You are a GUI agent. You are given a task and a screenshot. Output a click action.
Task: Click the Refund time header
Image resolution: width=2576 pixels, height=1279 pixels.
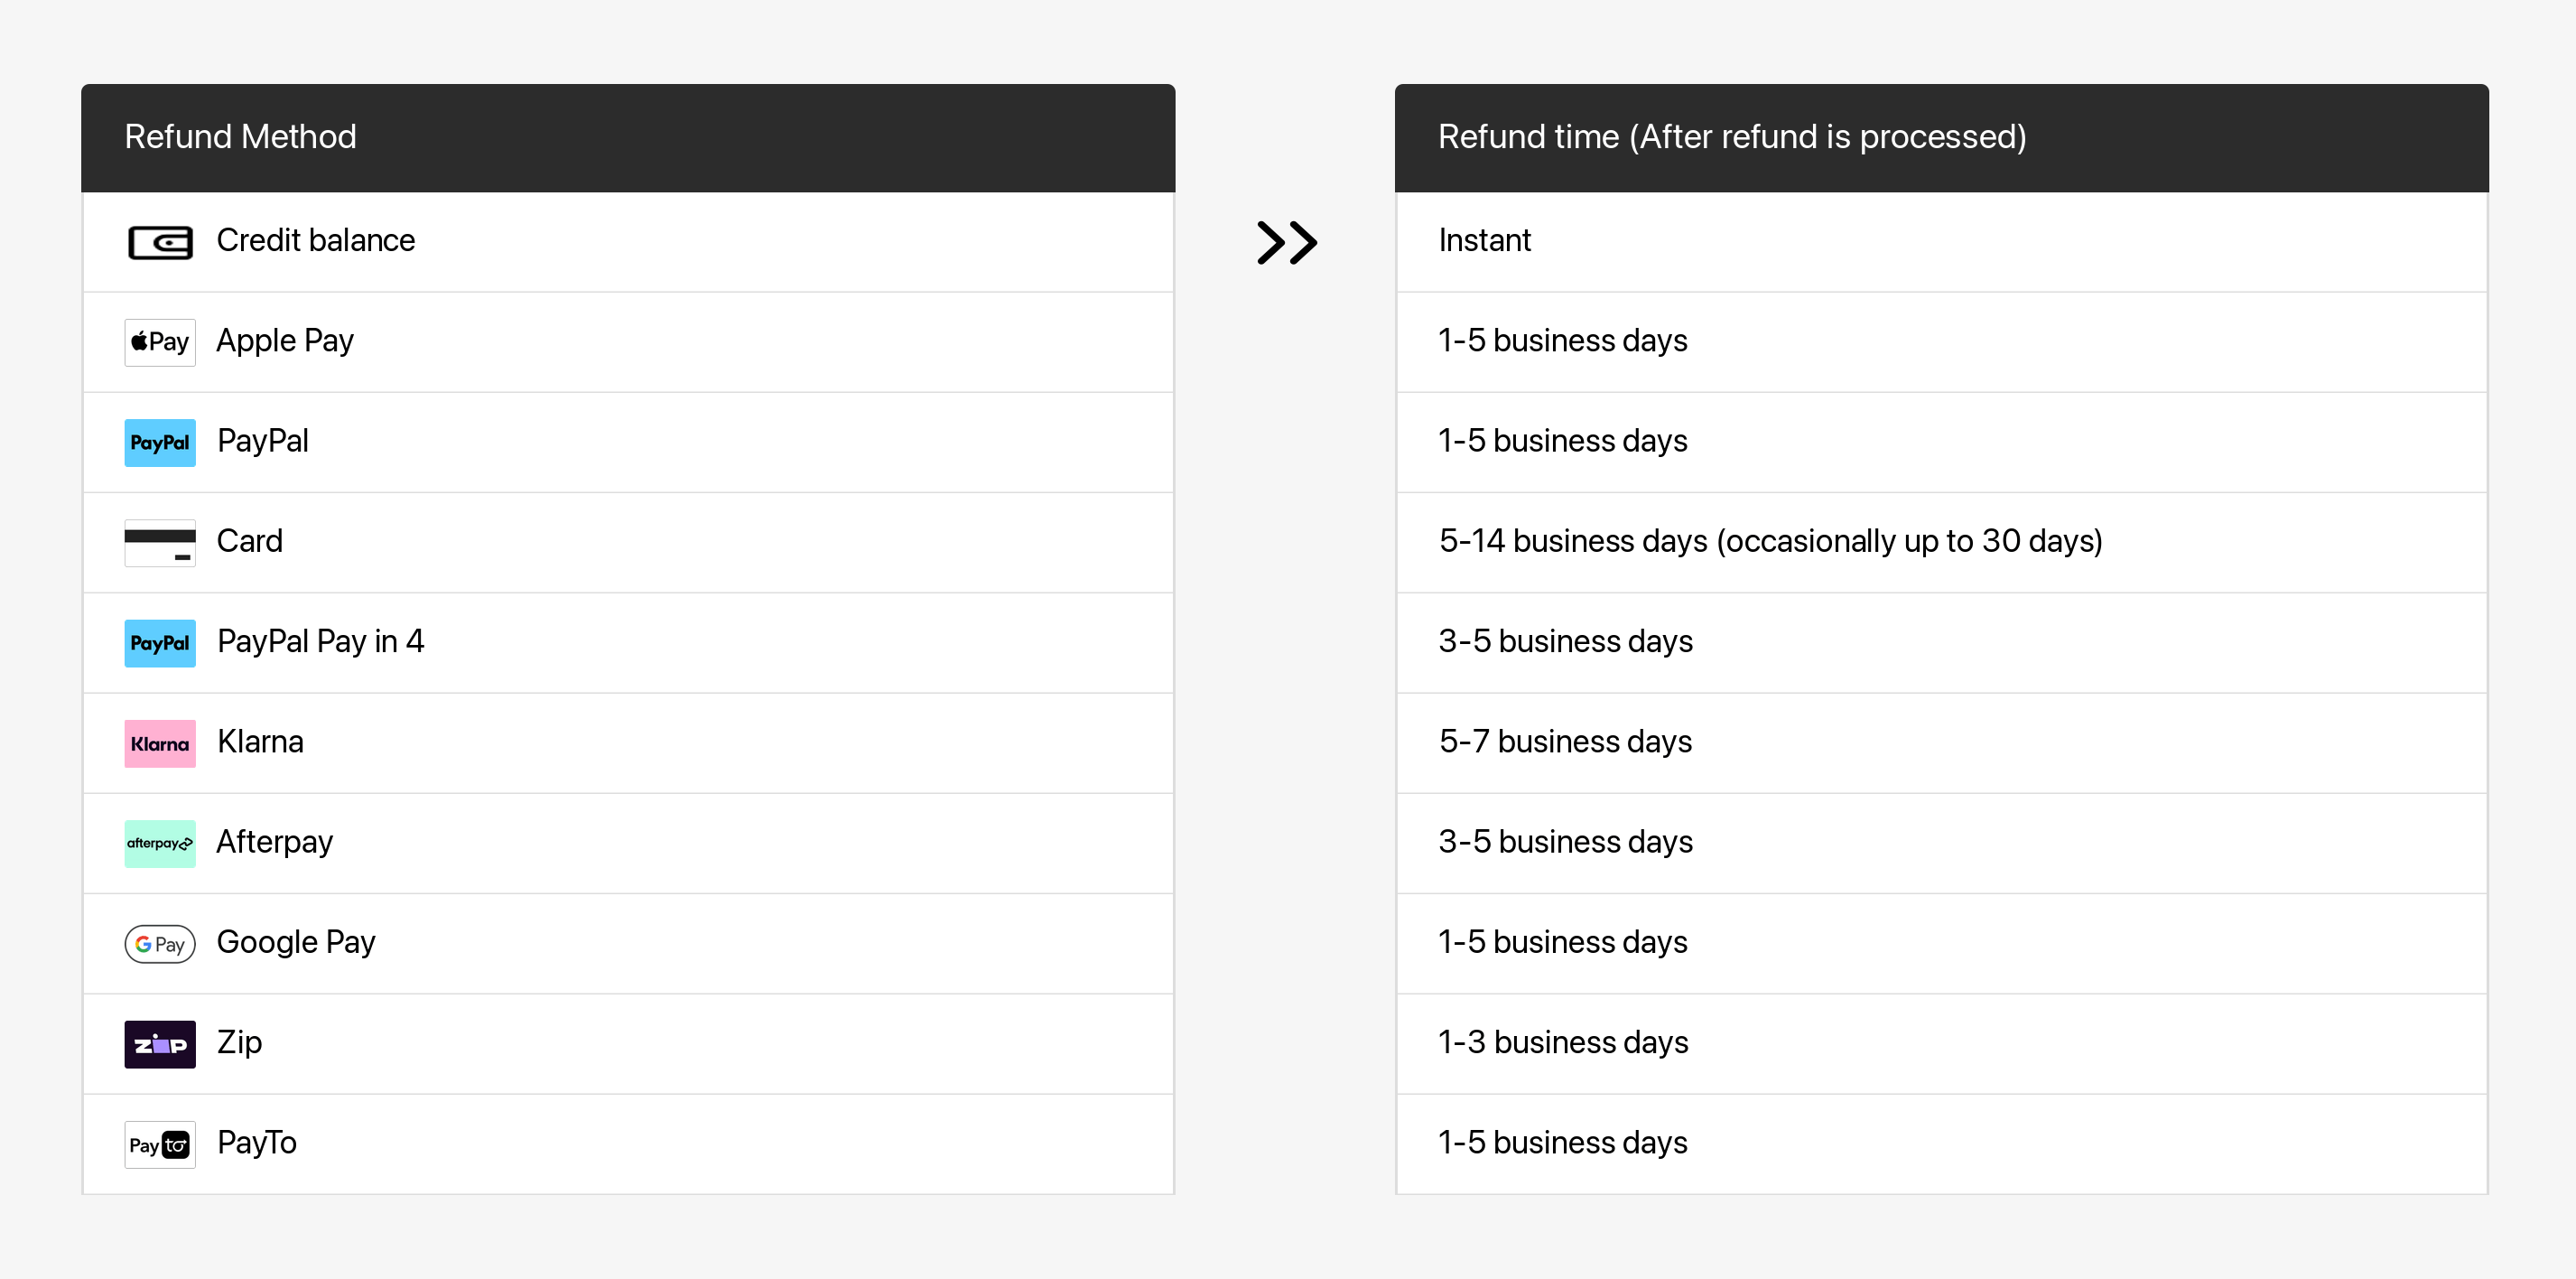tap(1731, 137)
